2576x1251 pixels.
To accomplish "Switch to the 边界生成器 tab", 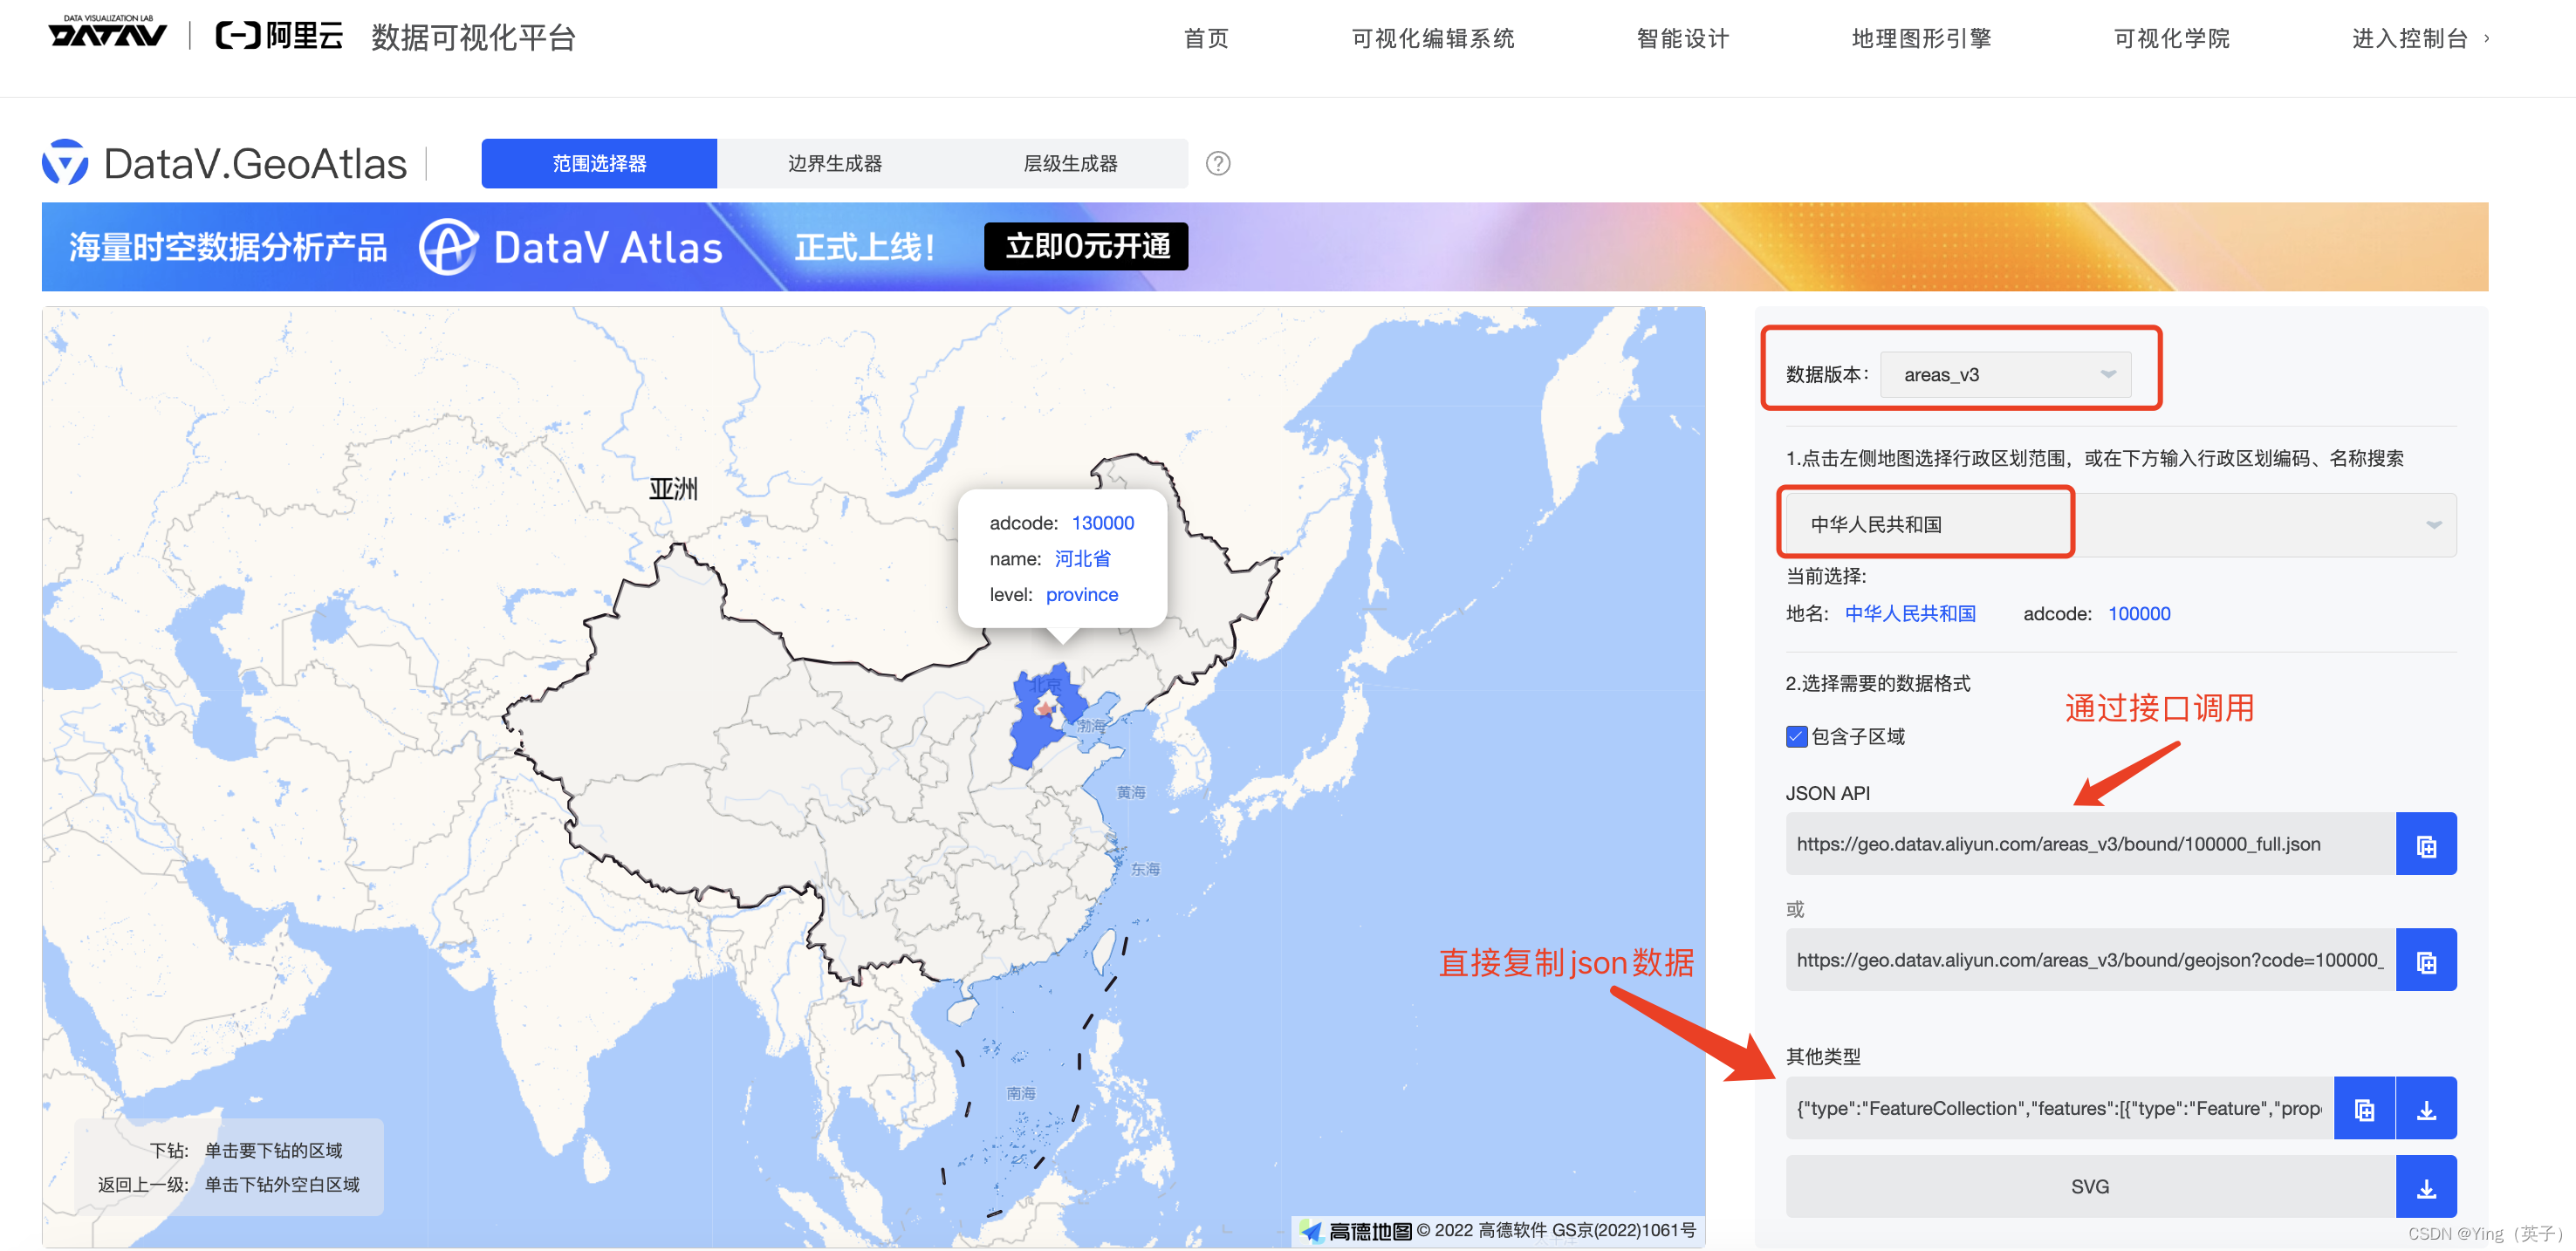I will click(x=835, y=163).
